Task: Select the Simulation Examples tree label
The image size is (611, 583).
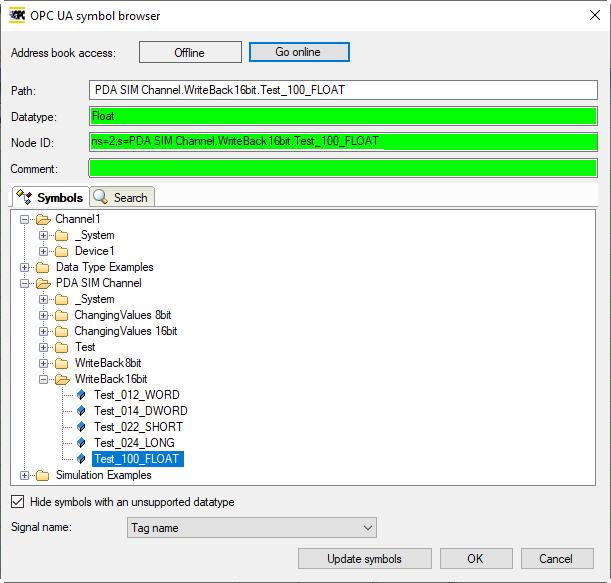Action: 104,475
